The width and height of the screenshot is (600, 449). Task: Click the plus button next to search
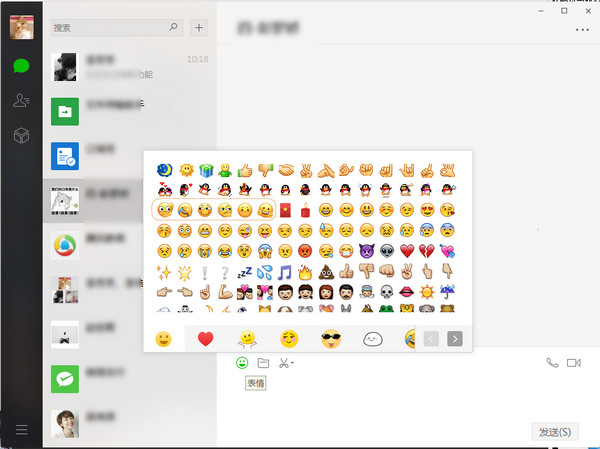pyautogui.click(x=199, y=28)
